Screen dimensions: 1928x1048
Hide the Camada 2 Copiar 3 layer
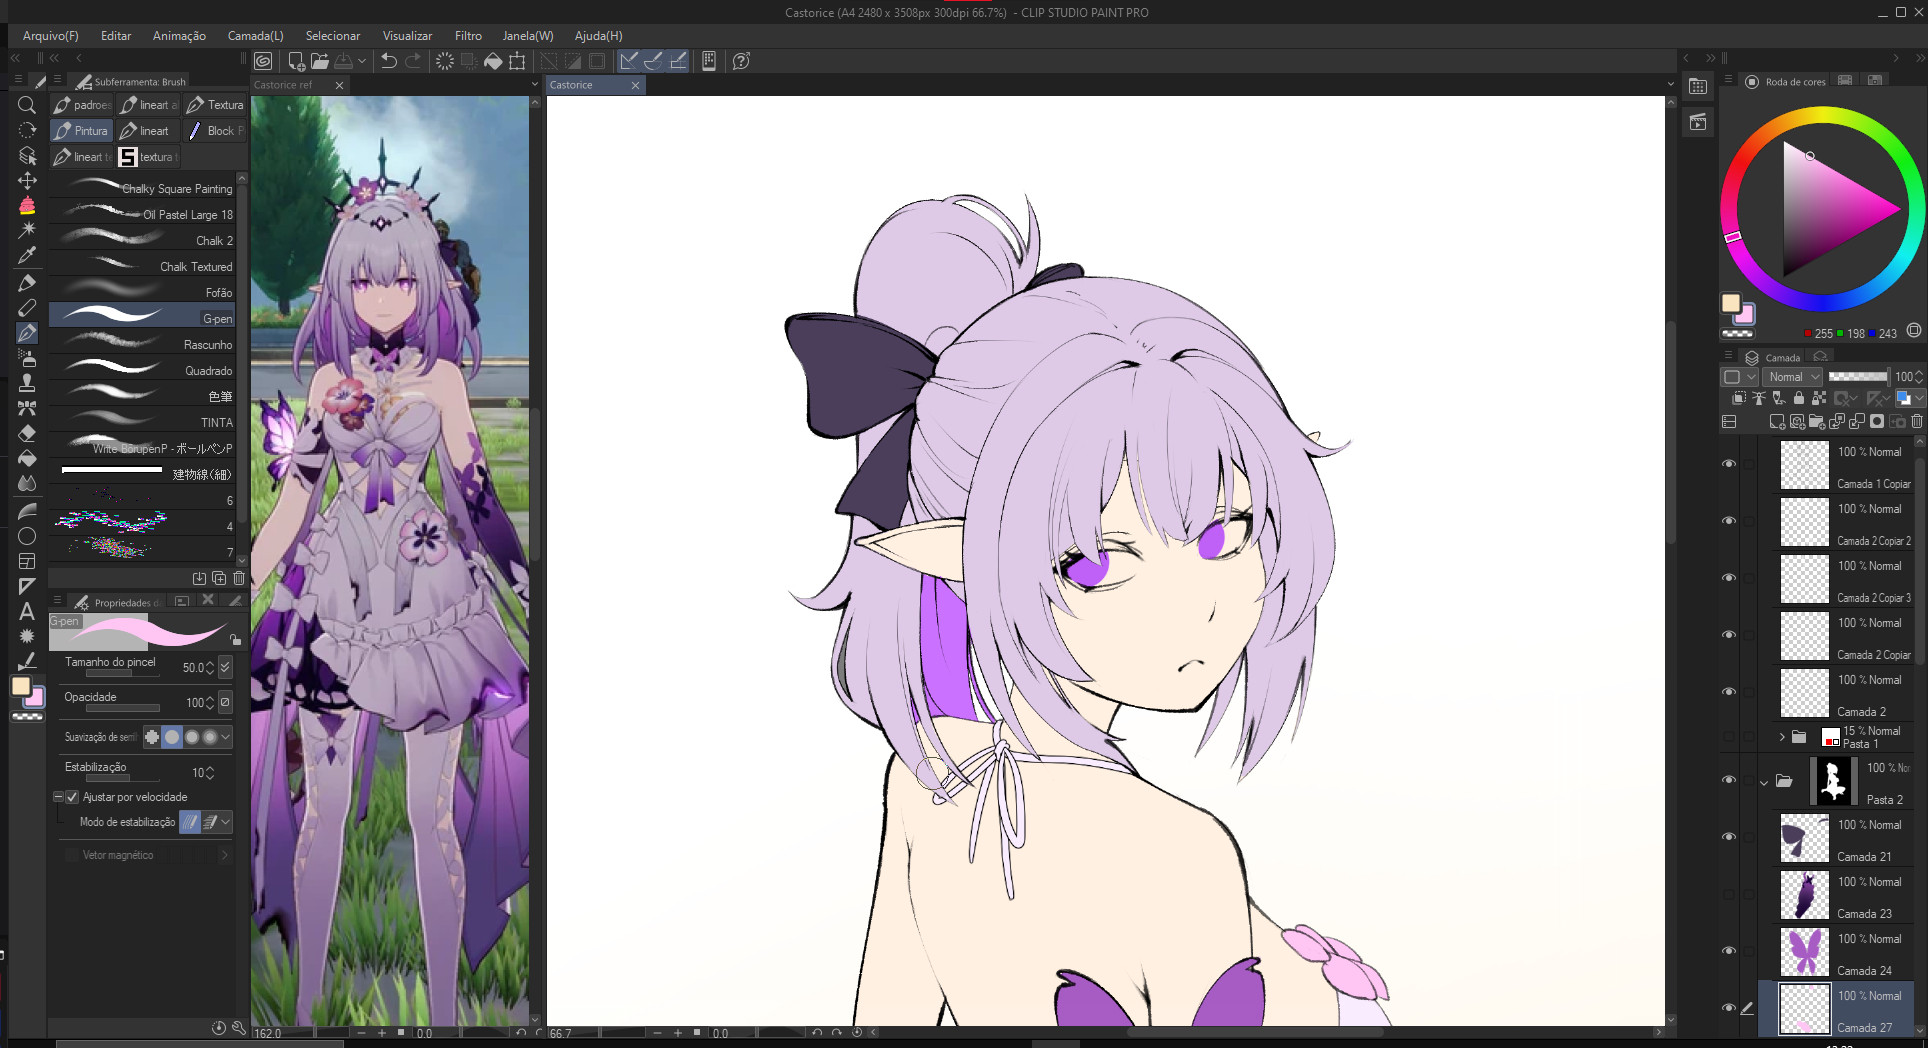pyautogui.click(x=1729, y=578)
